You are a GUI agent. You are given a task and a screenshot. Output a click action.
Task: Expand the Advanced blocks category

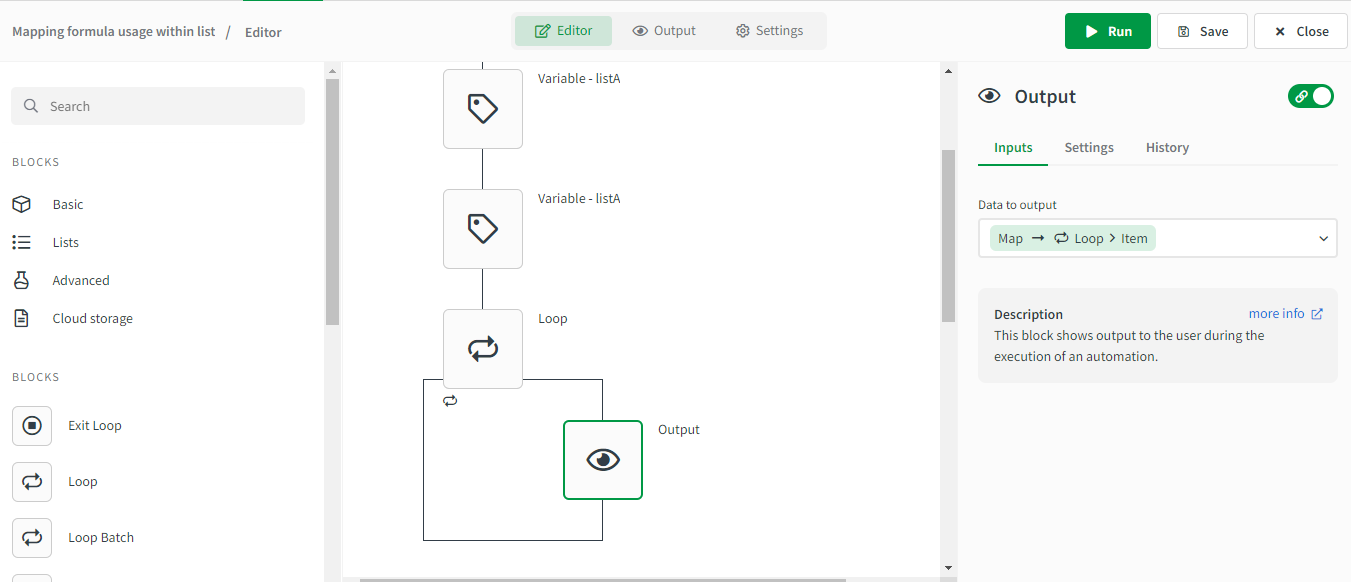coord(82,280)
